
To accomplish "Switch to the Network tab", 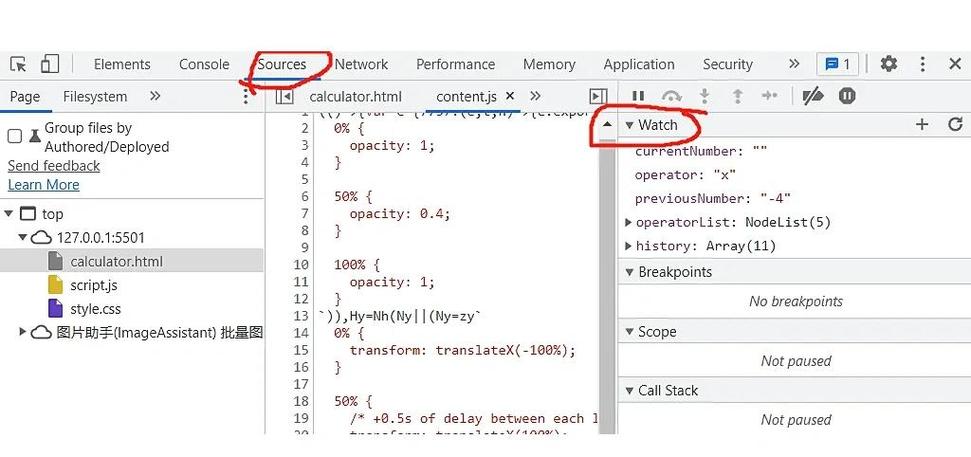I will tap(361, 64).
